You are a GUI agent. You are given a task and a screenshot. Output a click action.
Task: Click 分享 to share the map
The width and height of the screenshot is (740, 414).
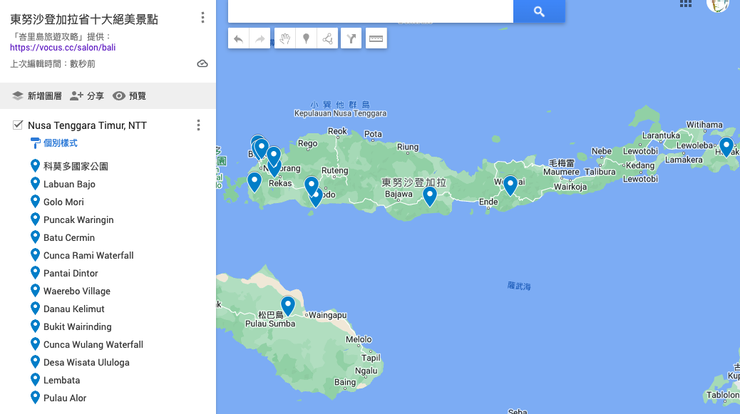pyautogui.click(x=87, y=96)
